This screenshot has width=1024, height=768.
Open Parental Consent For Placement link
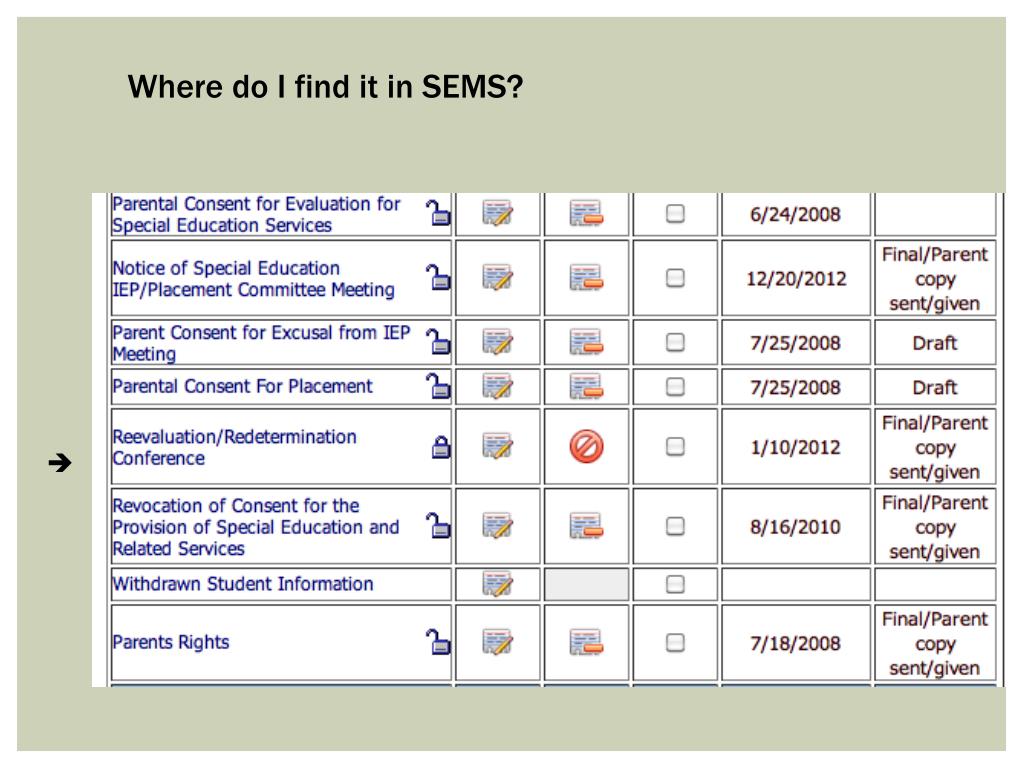coord(242,387)
